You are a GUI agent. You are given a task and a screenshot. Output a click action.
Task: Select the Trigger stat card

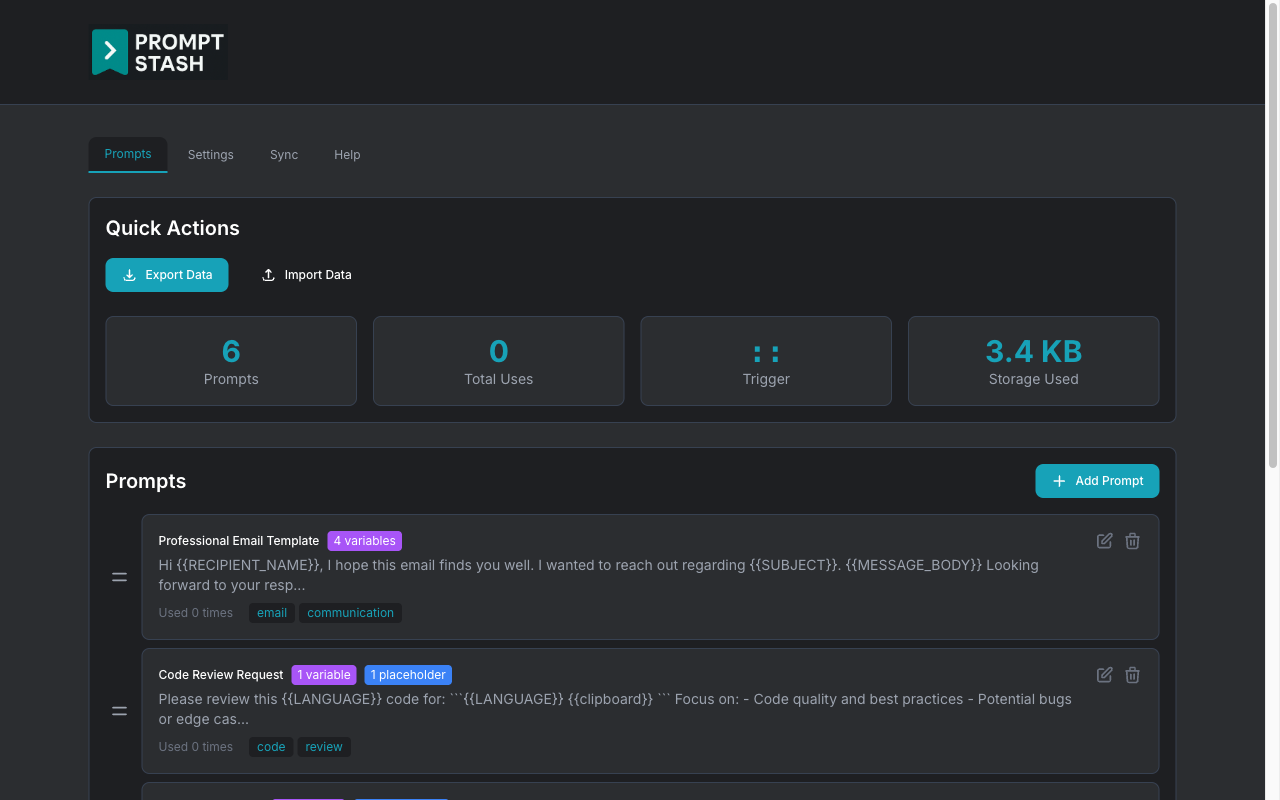[766, 361]
